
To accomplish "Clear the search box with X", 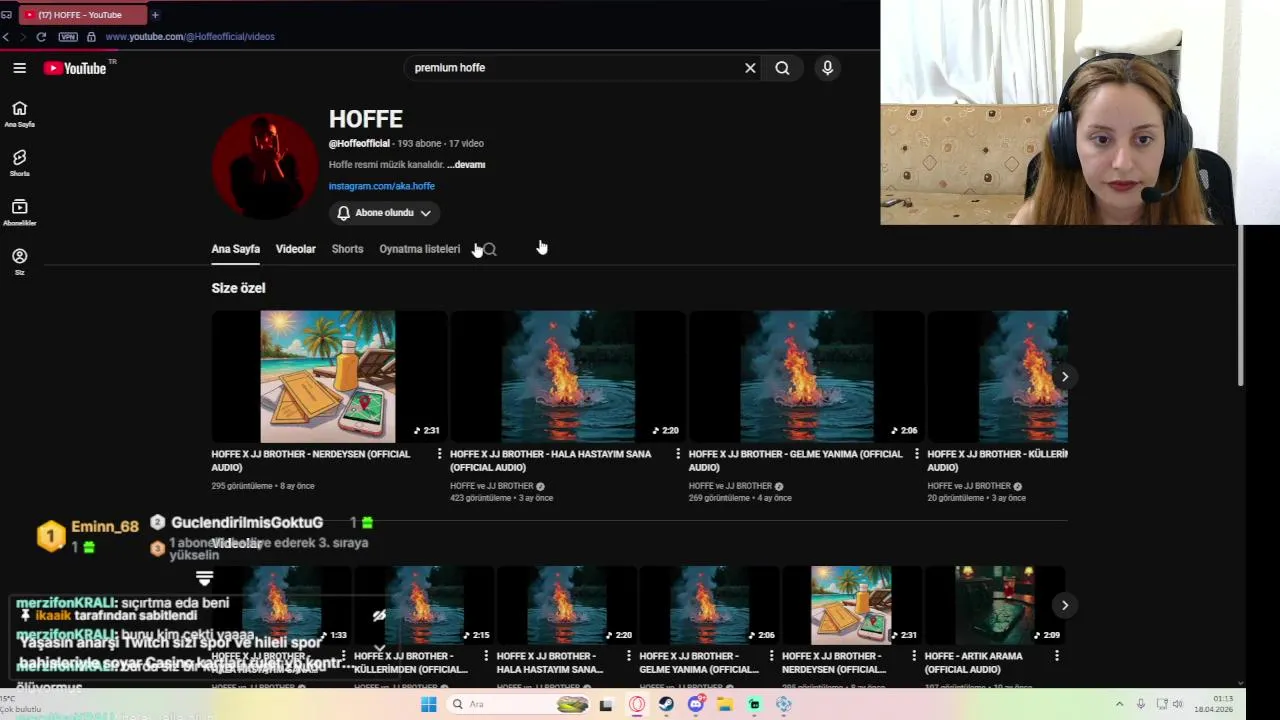I will [750, 68].
